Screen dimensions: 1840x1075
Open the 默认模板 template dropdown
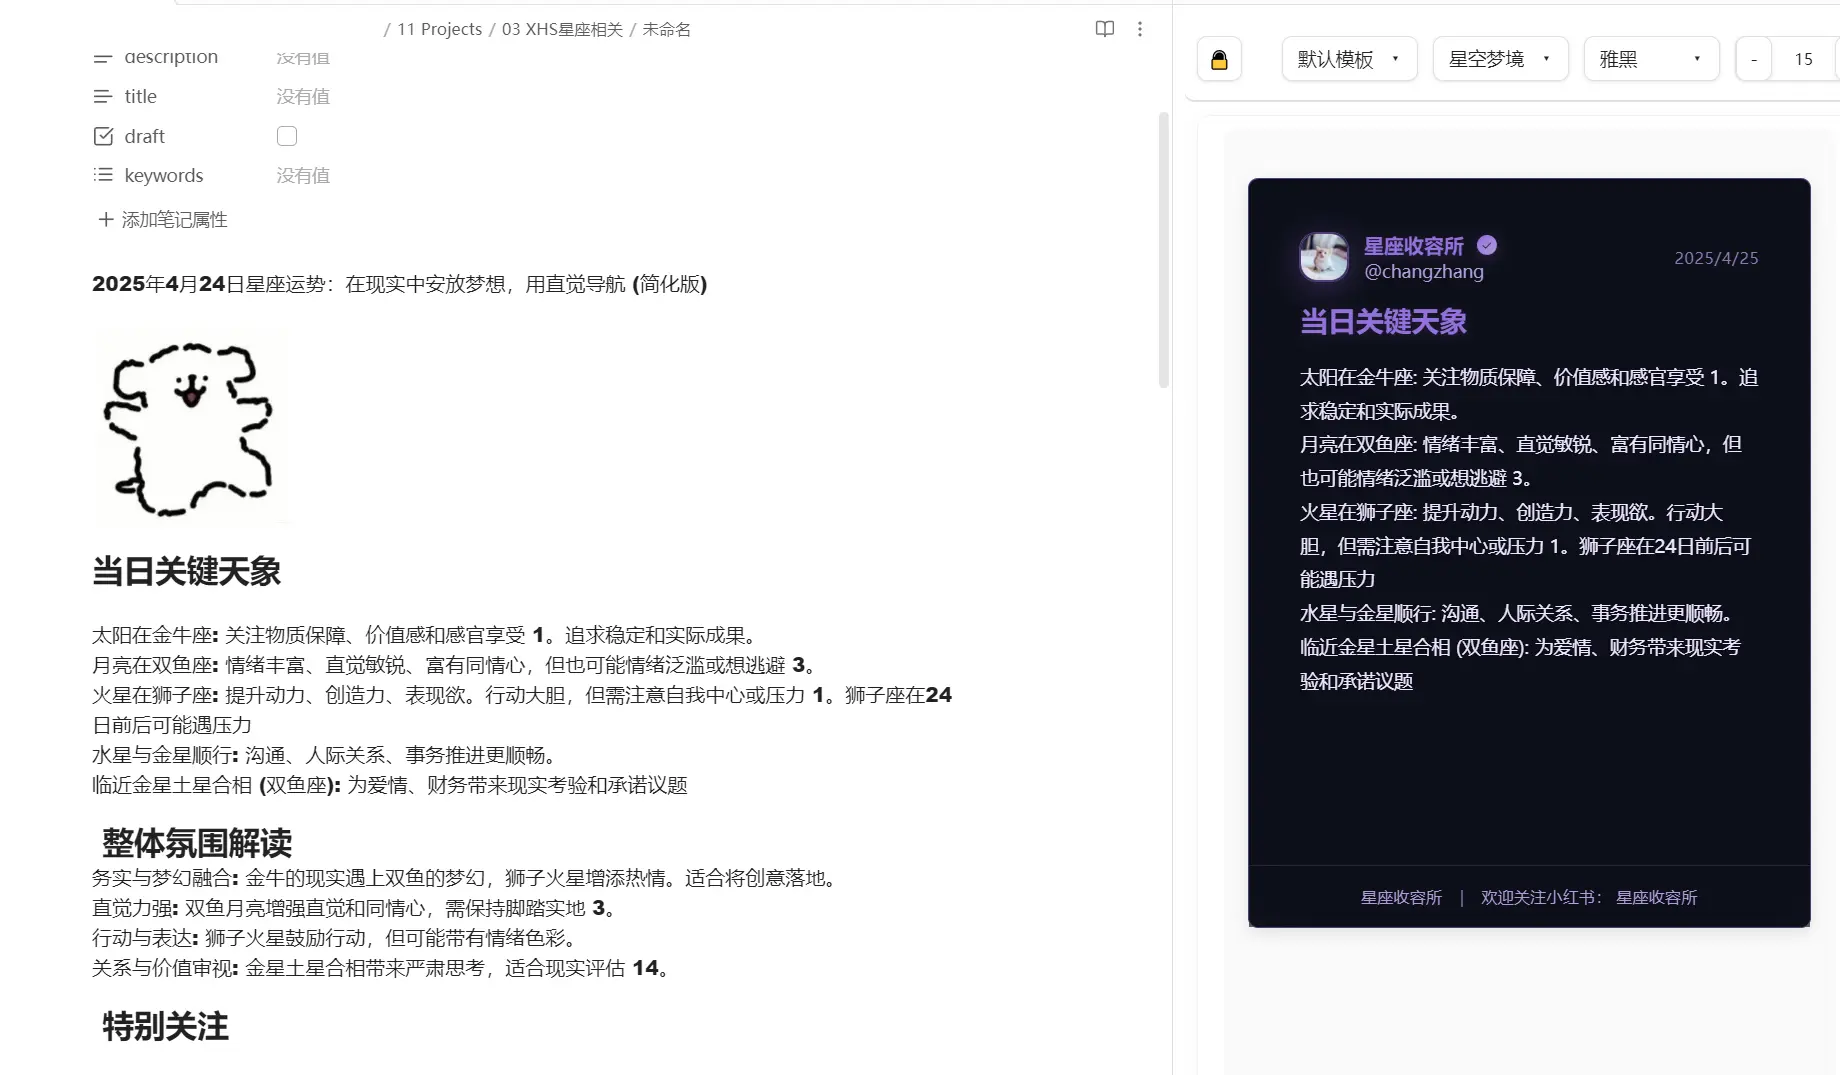click(x=1348, y=59)
